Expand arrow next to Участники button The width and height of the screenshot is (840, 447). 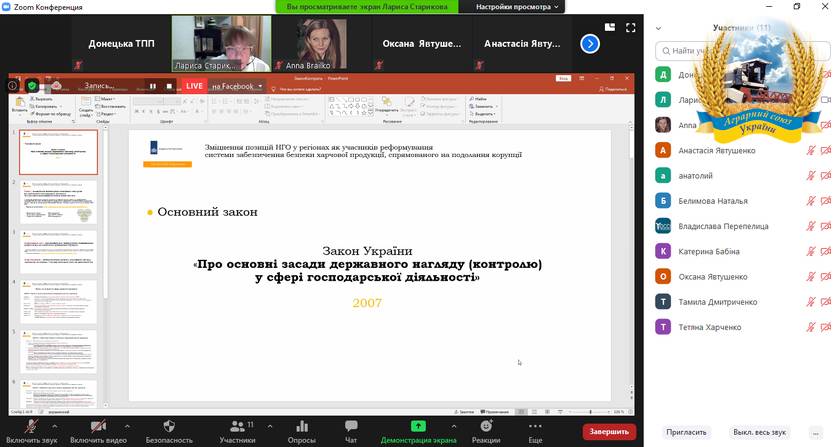coord(269,427)
